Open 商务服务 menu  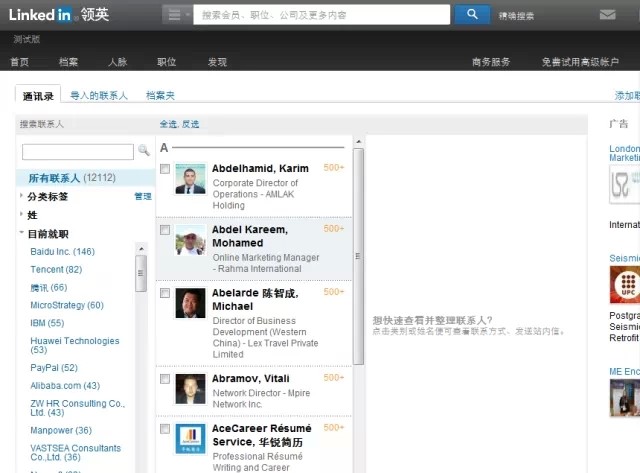point(491,62)
